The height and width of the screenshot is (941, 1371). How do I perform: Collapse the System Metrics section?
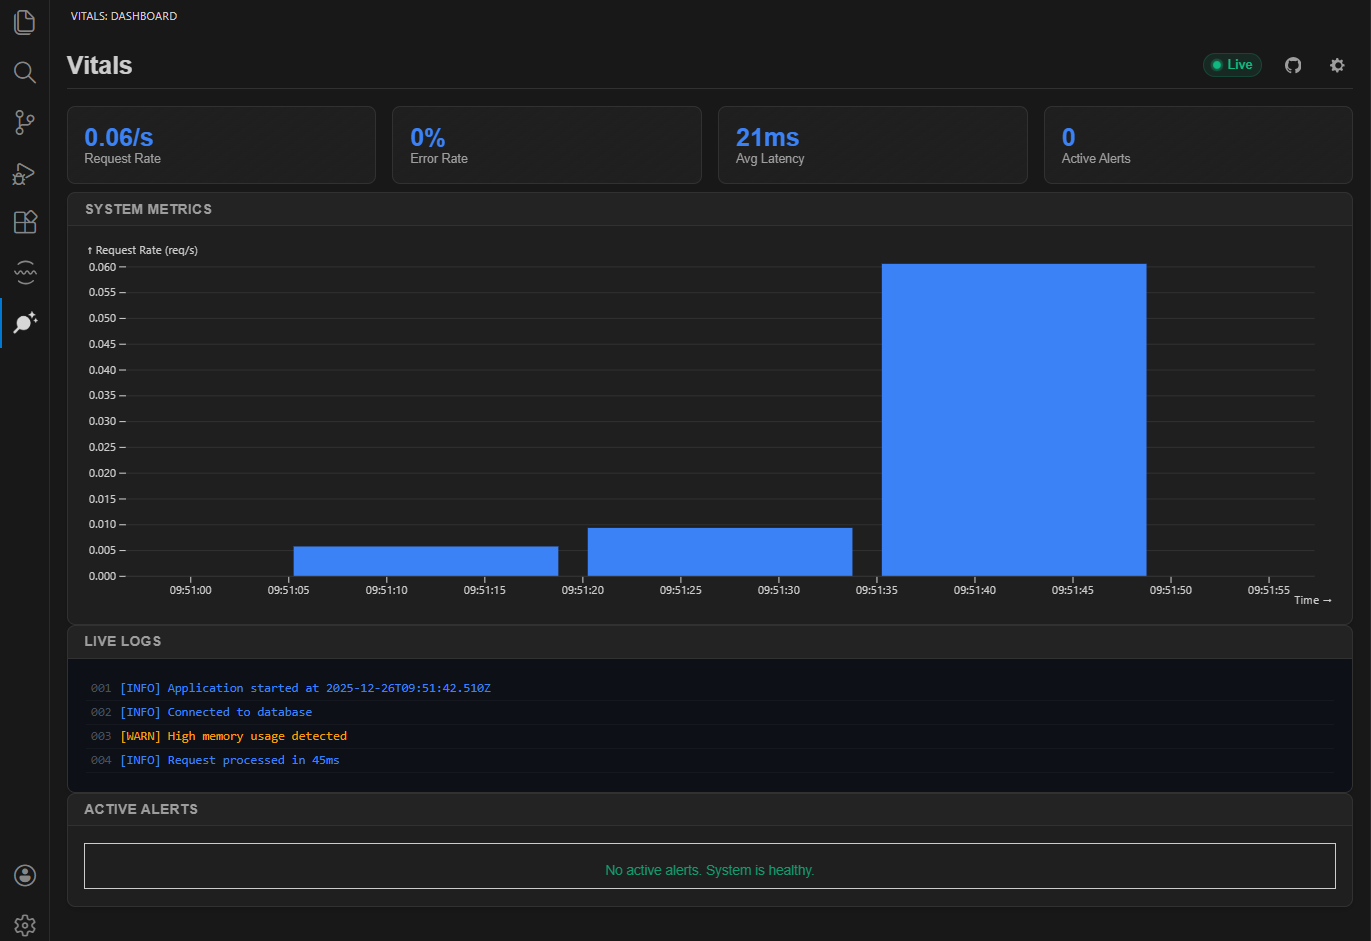tap(149, 209)
